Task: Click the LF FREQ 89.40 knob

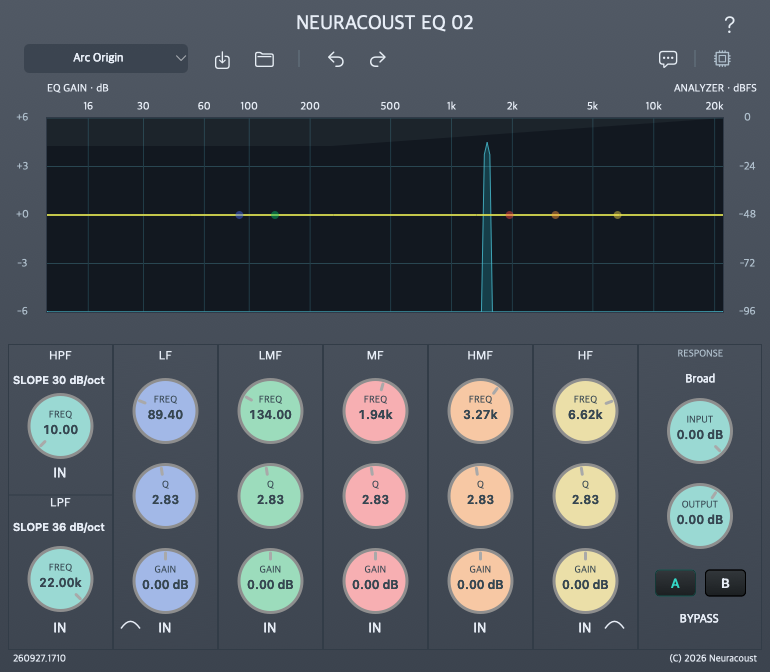Action: pos(165,411)
